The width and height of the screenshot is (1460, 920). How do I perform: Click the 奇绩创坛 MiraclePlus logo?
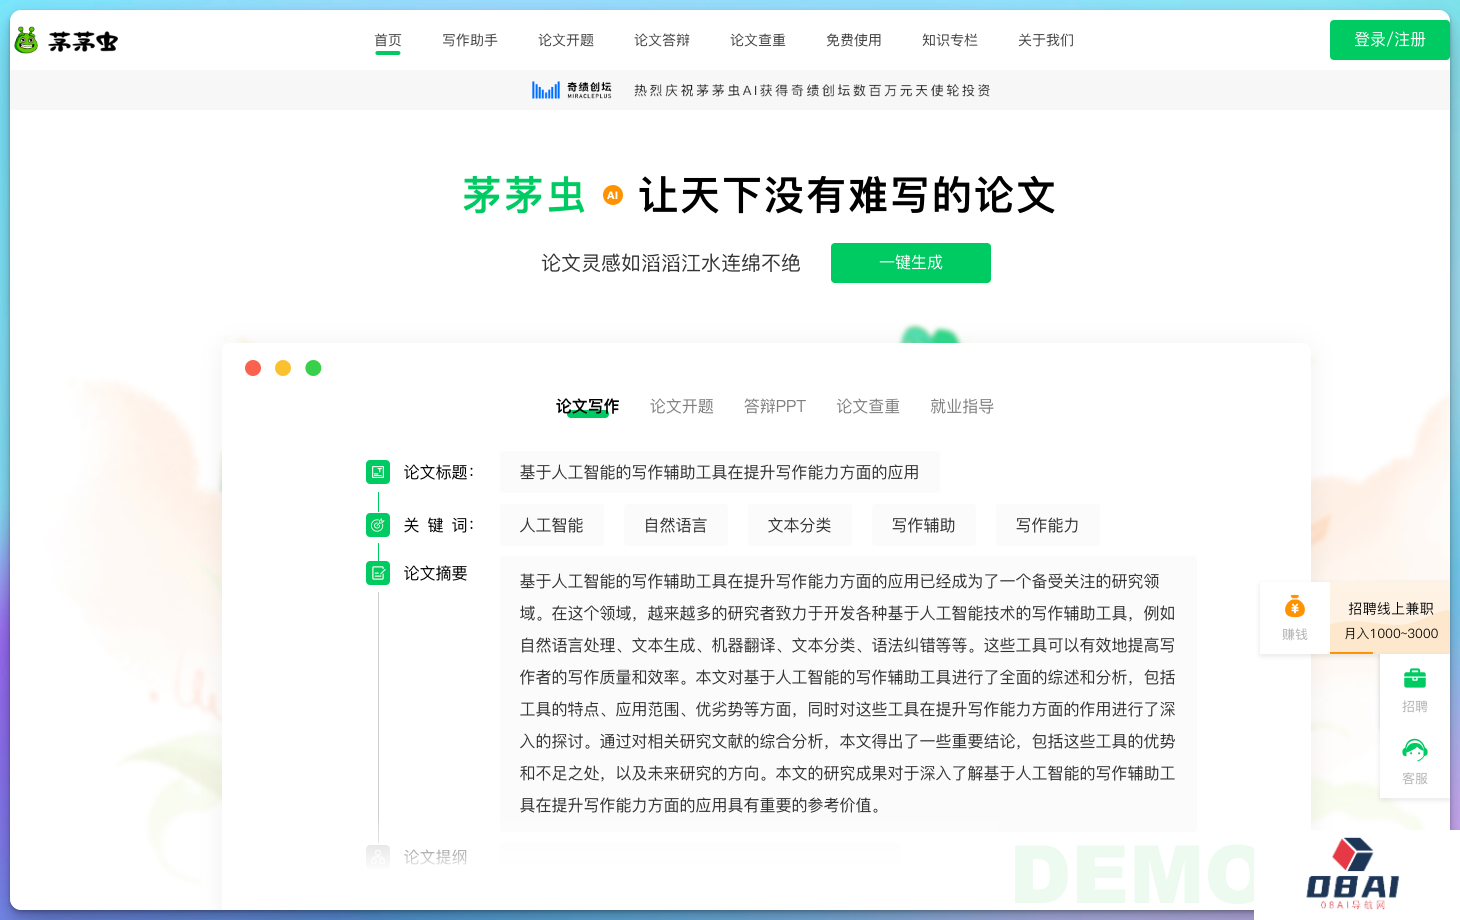(572, 90)
